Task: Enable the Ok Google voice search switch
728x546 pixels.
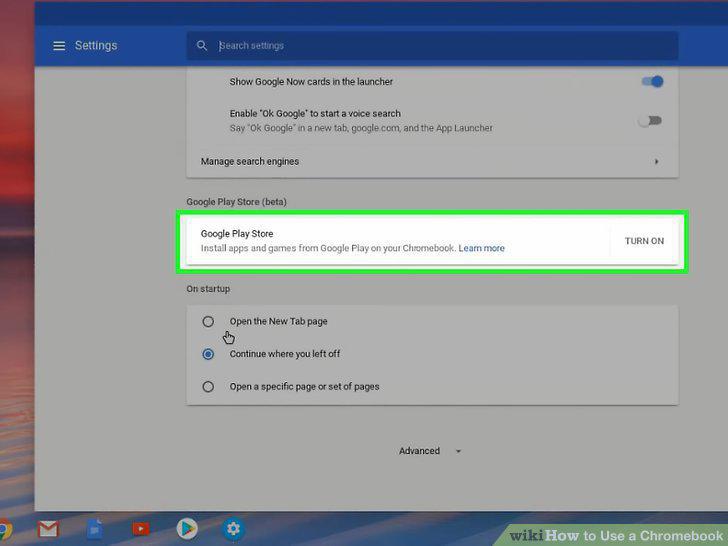Action: tap(650, 121)
